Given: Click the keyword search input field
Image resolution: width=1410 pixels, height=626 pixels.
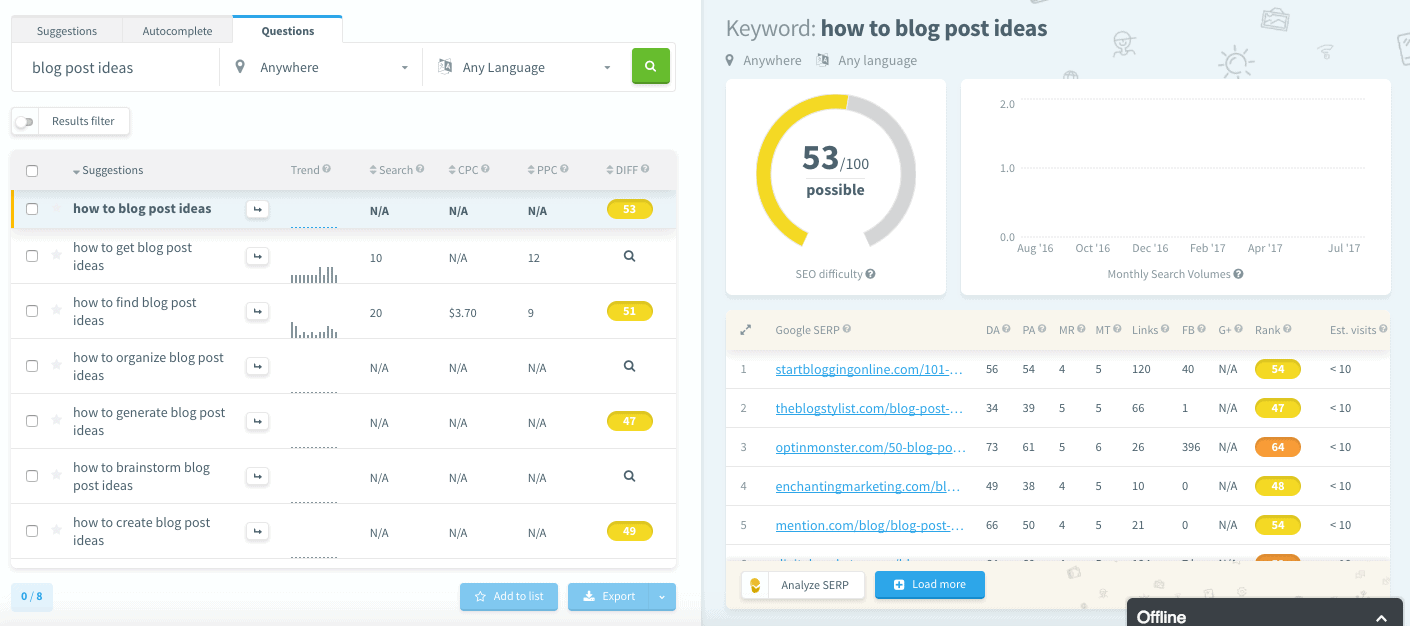Looking at the screenshot, I should tap(120, 68).
